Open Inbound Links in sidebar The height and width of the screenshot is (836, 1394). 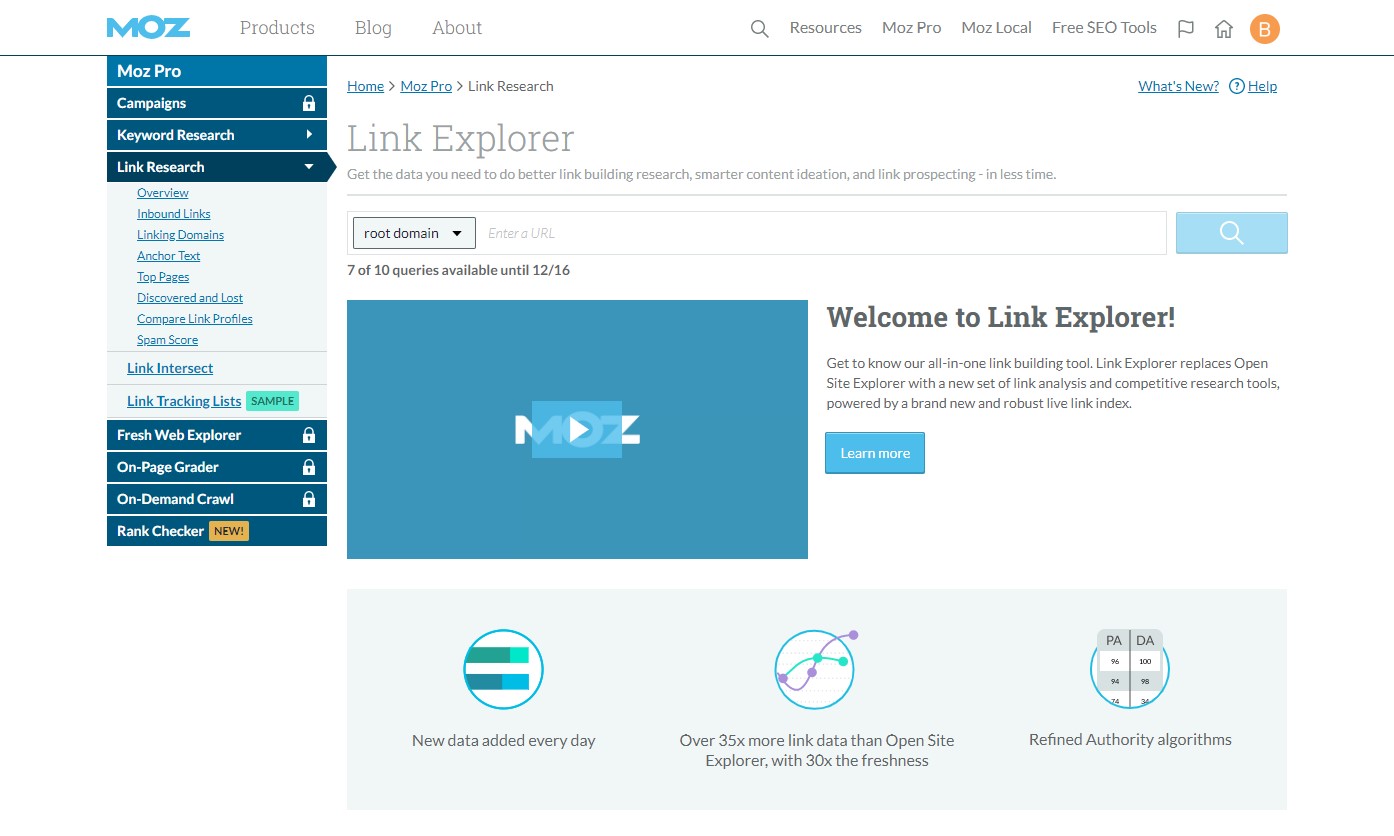coord(174,214)
